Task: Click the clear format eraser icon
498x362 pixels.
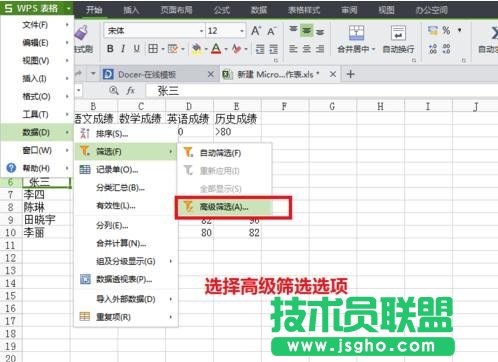Action: 237,49
